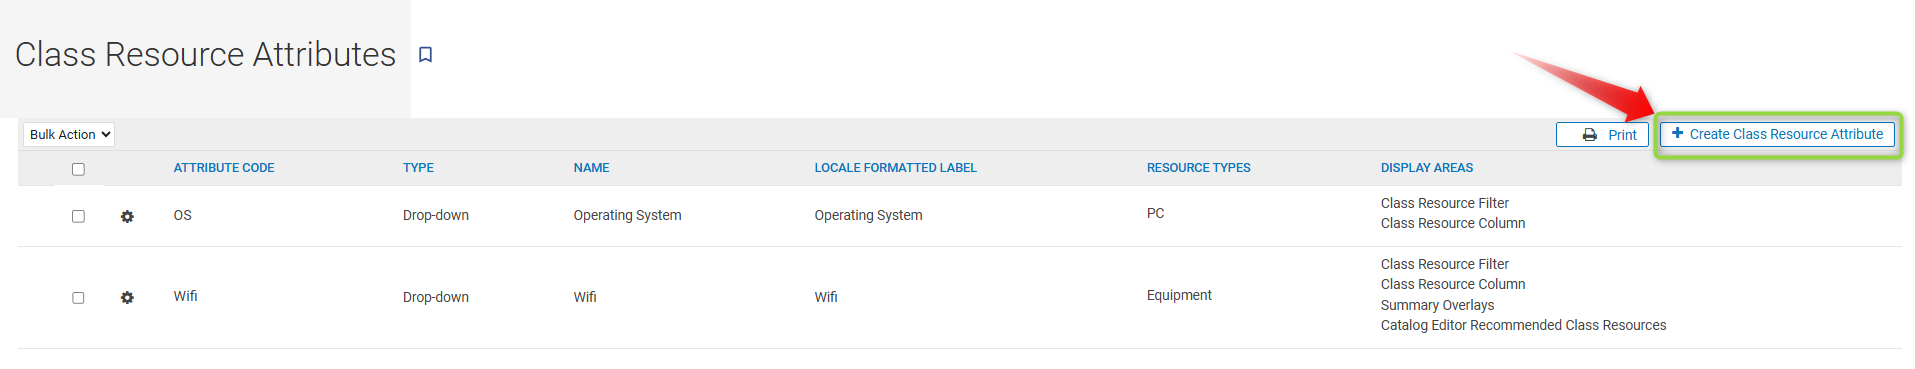Click the OS attribute code cell
Screen dimensions: 1915x369
[x=182, y=215]
